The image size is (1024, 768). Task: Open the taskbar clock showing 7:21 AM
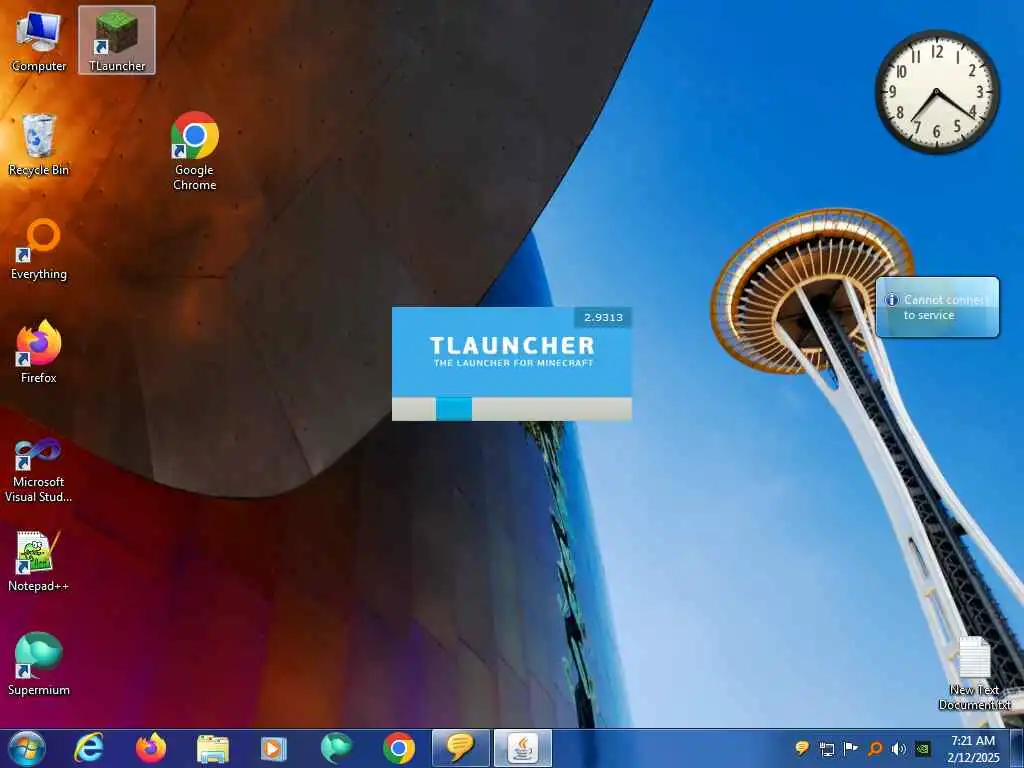click(973, 748)
